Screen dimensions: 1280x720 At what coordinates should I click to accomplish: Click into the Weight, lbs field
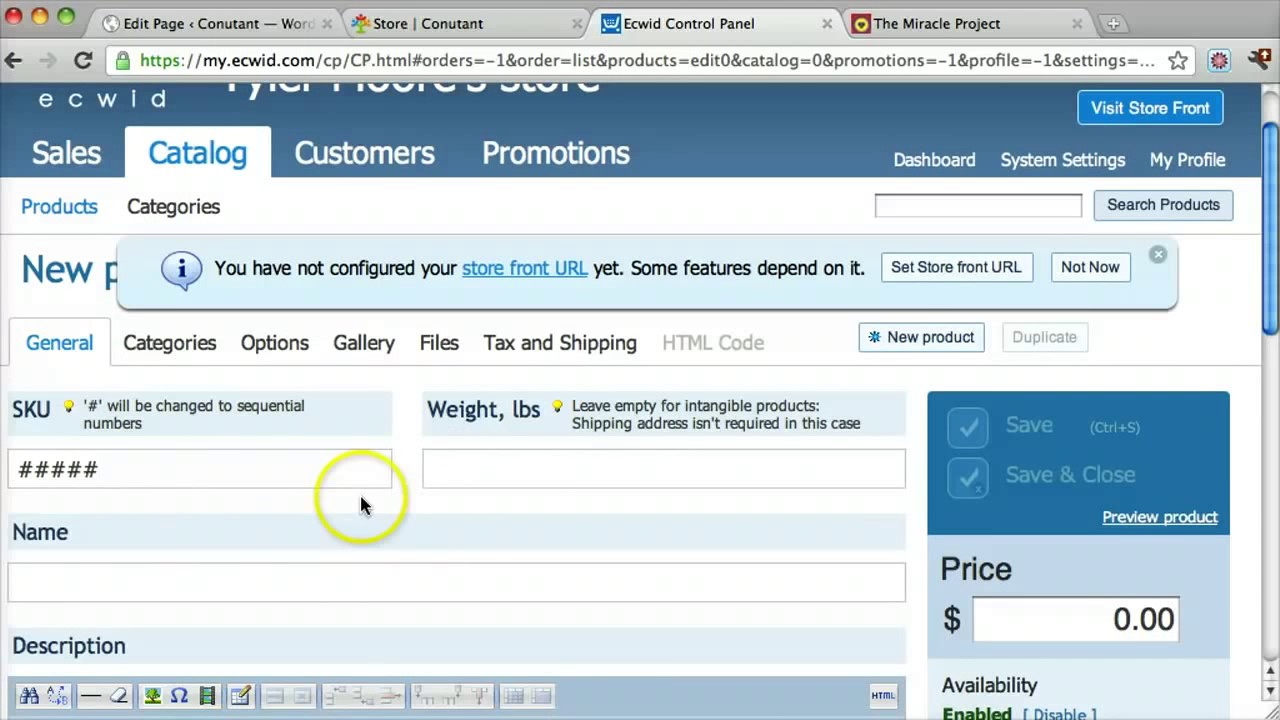coord(664,469)
